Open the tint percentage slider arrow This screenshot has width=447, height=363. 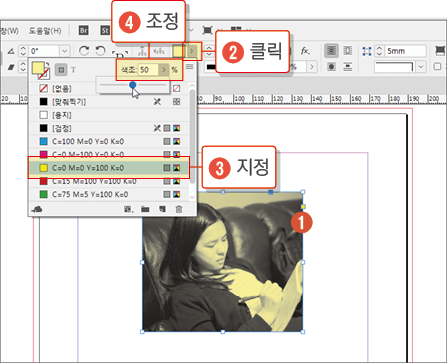(x=163, y=70)
